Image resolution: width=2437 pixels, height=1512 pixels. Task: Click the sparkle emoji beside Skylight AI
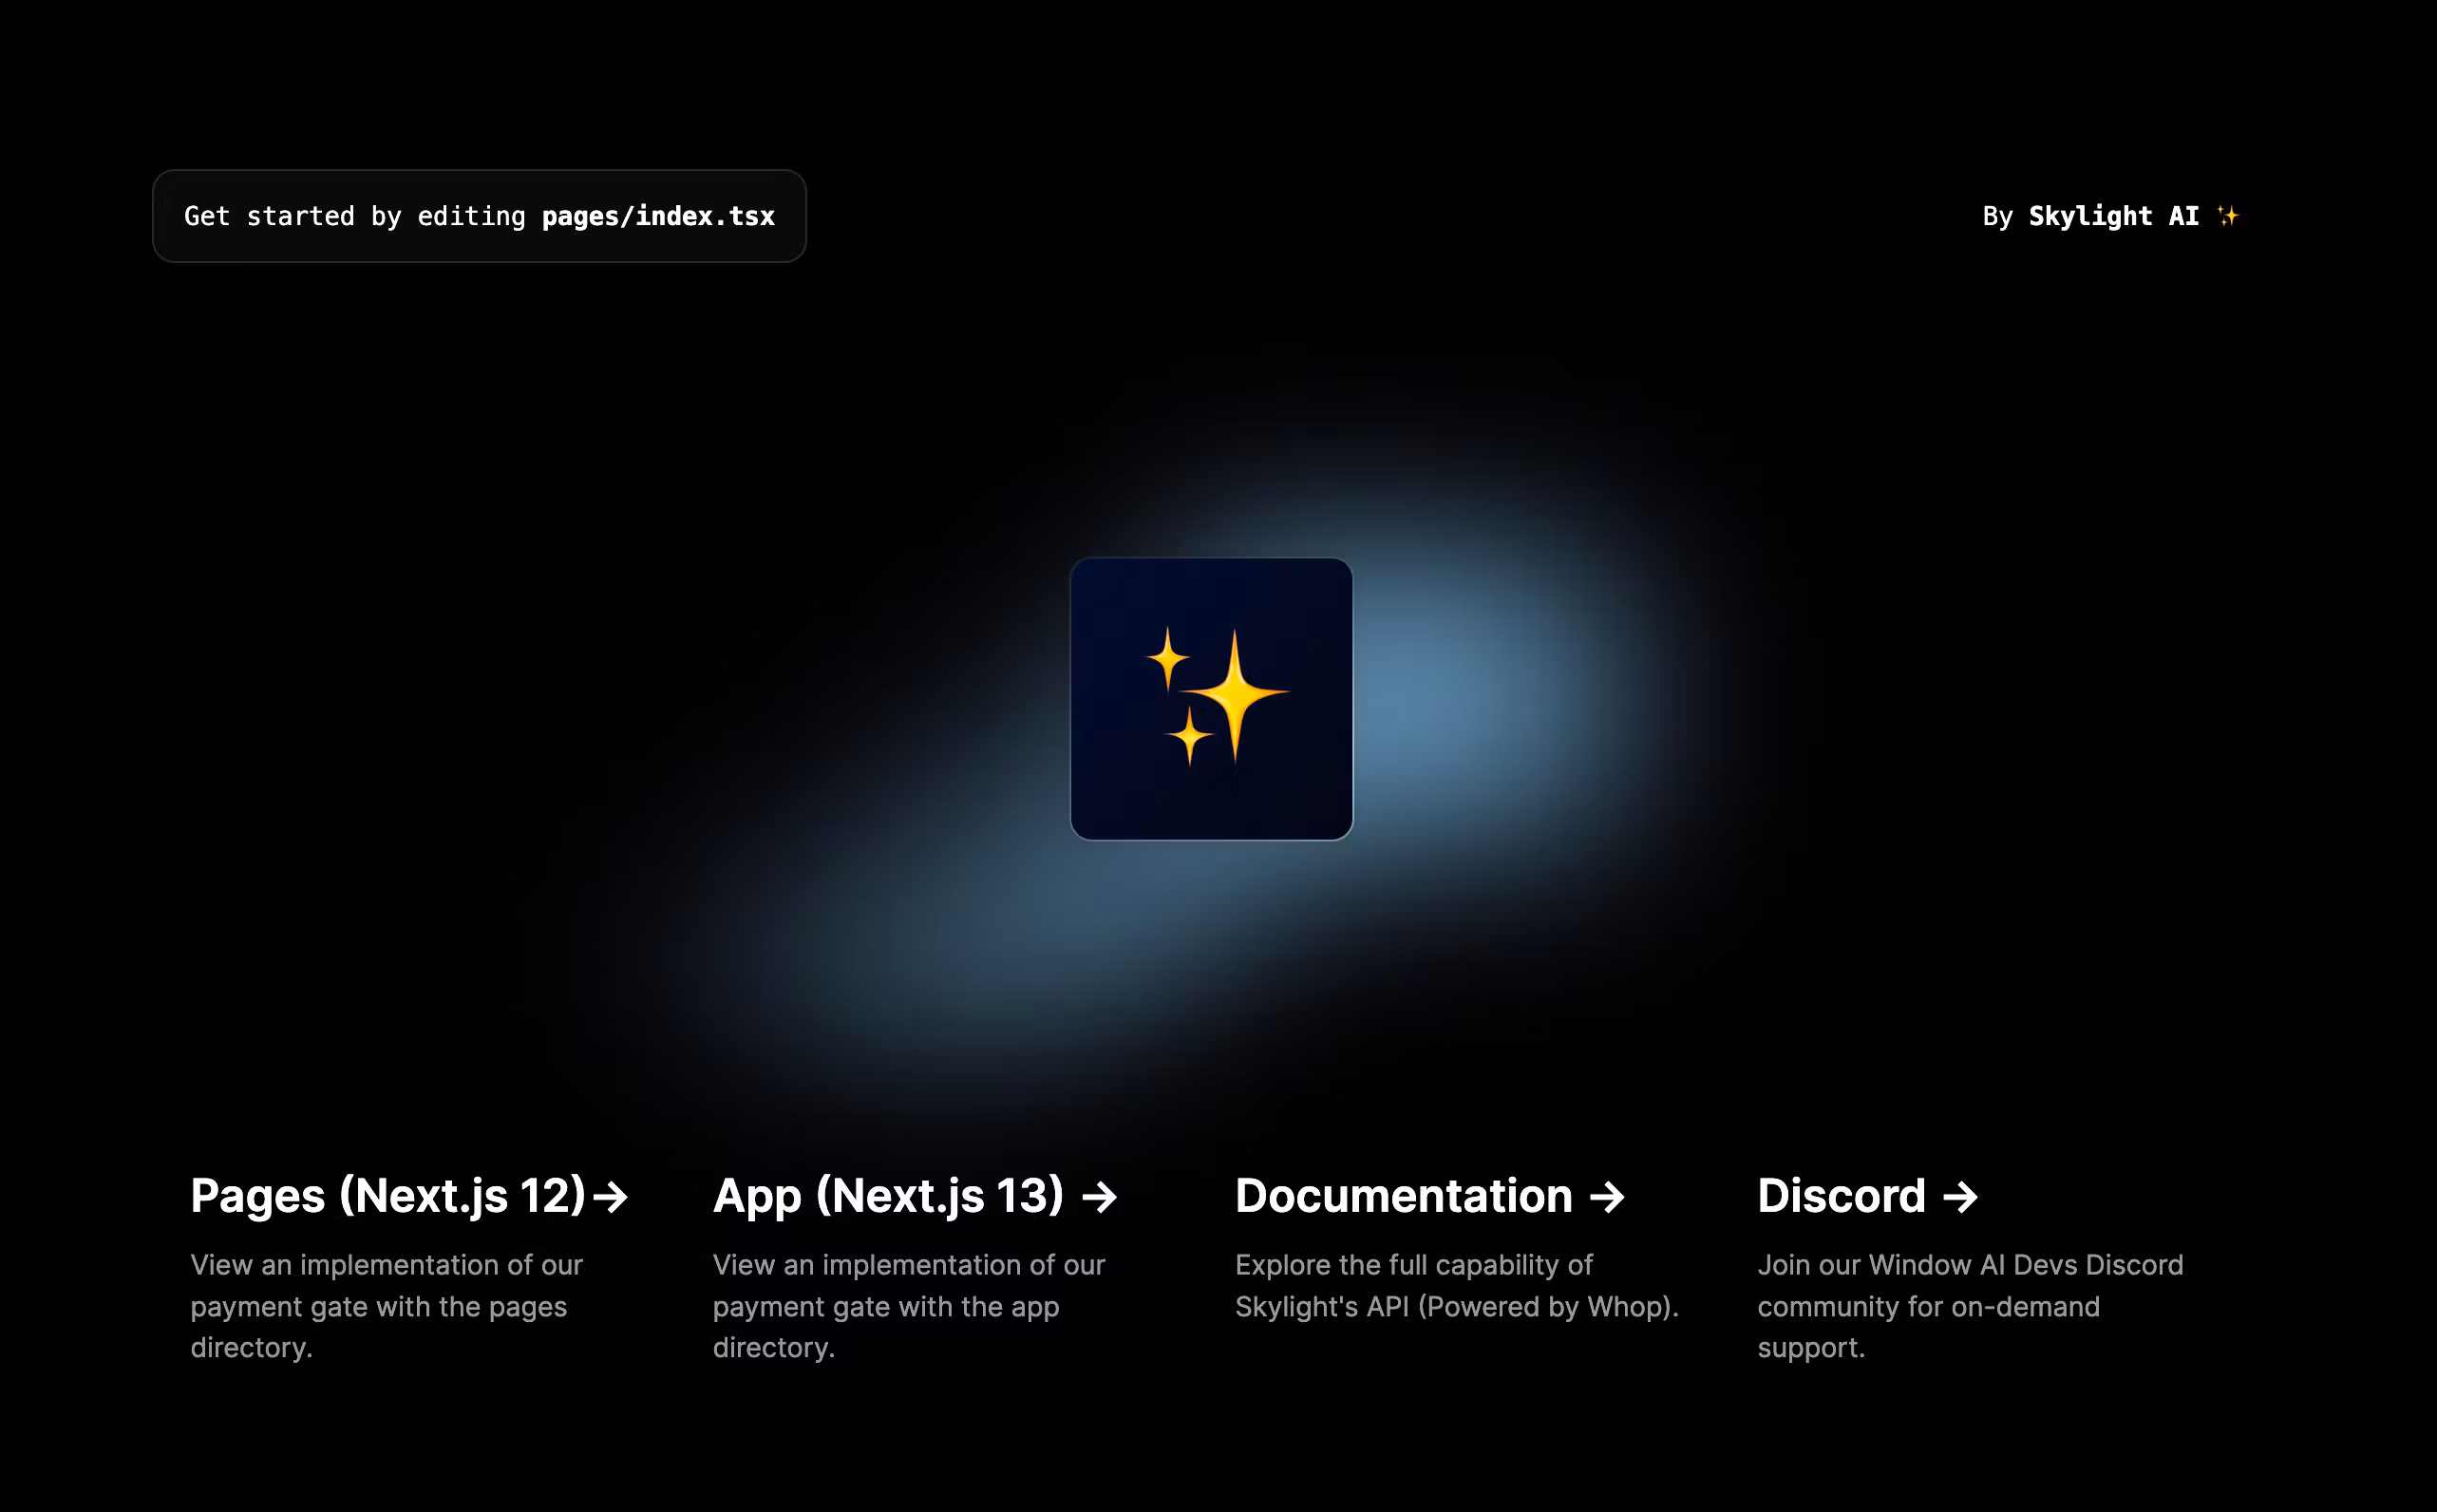point(2227,216)
